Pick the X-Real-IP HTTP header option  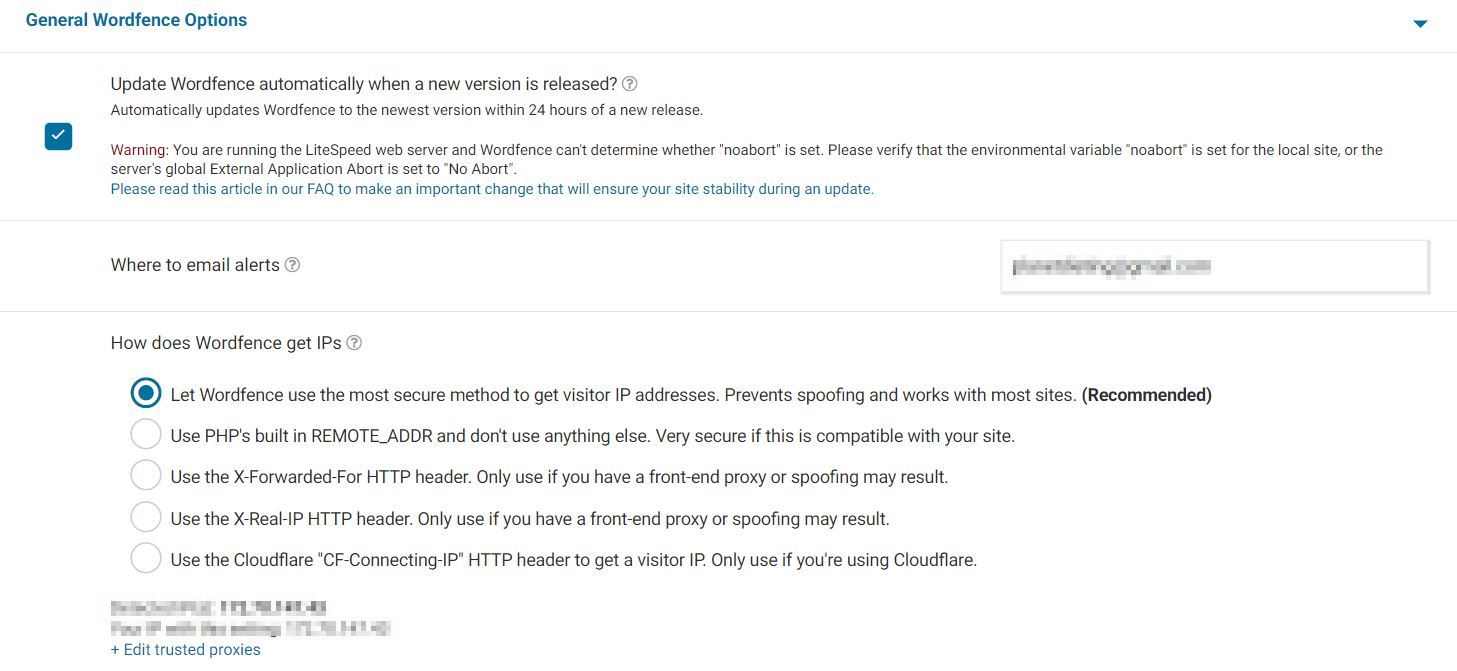coord(146,518)
